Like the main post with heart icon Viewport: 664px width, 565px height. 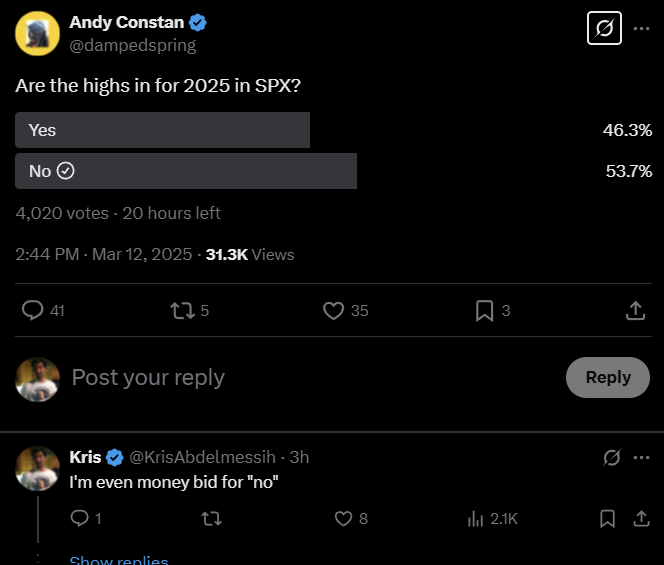333,310
